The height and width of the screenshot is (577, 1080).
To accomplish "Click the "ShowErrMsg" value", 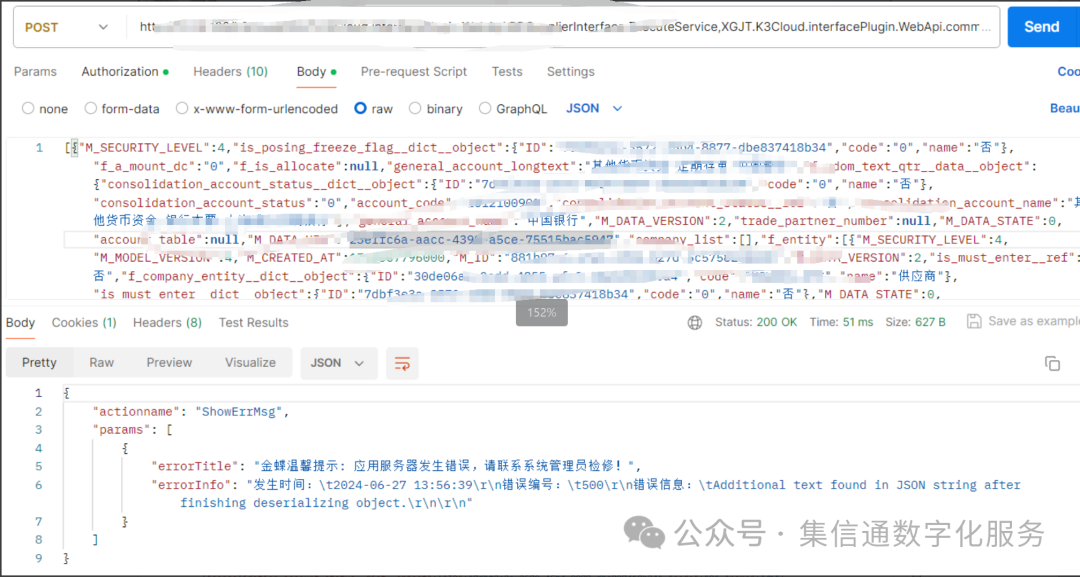I will pos(238,412).
